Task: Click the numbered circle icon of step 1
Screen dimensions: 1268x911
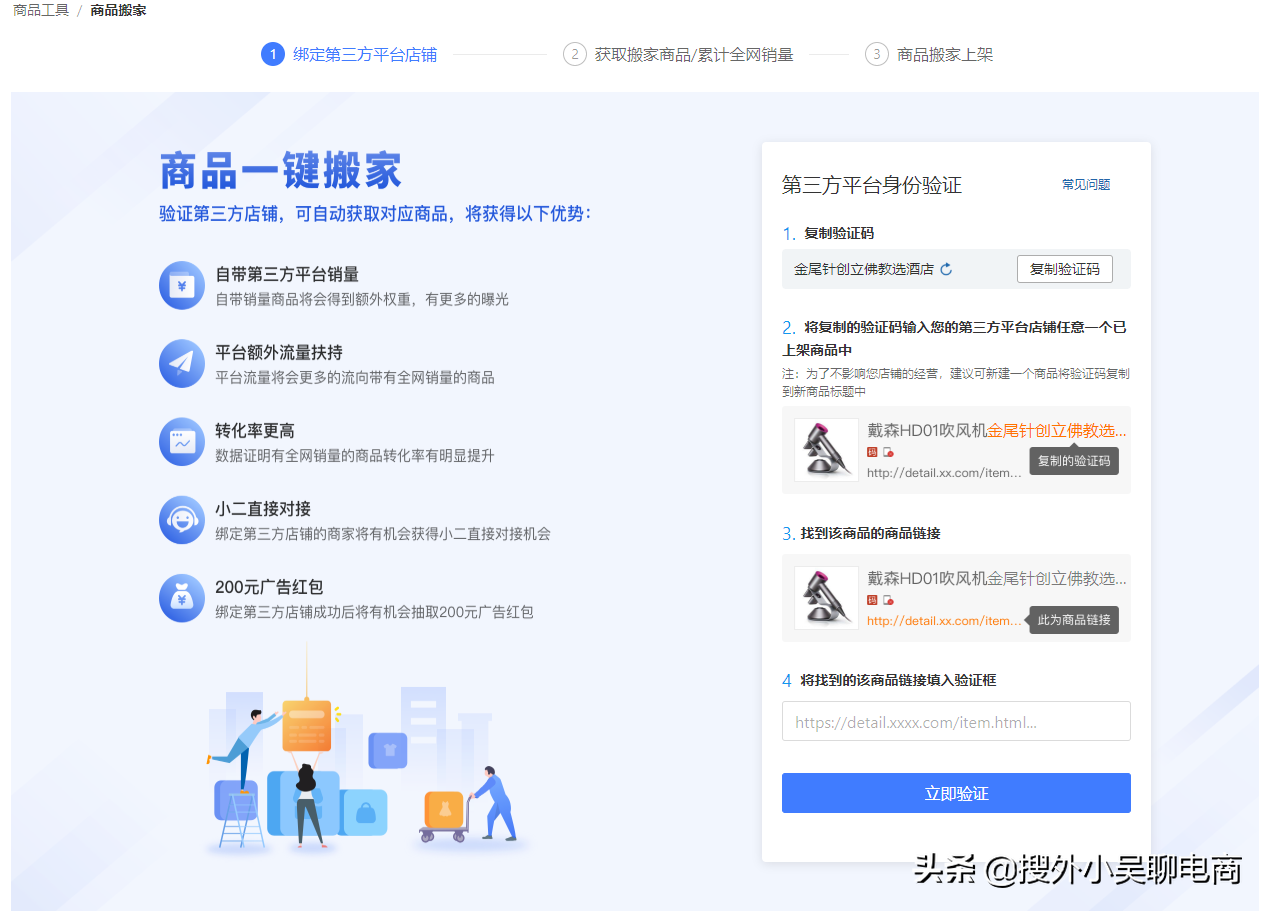Action: pos(273,54)
